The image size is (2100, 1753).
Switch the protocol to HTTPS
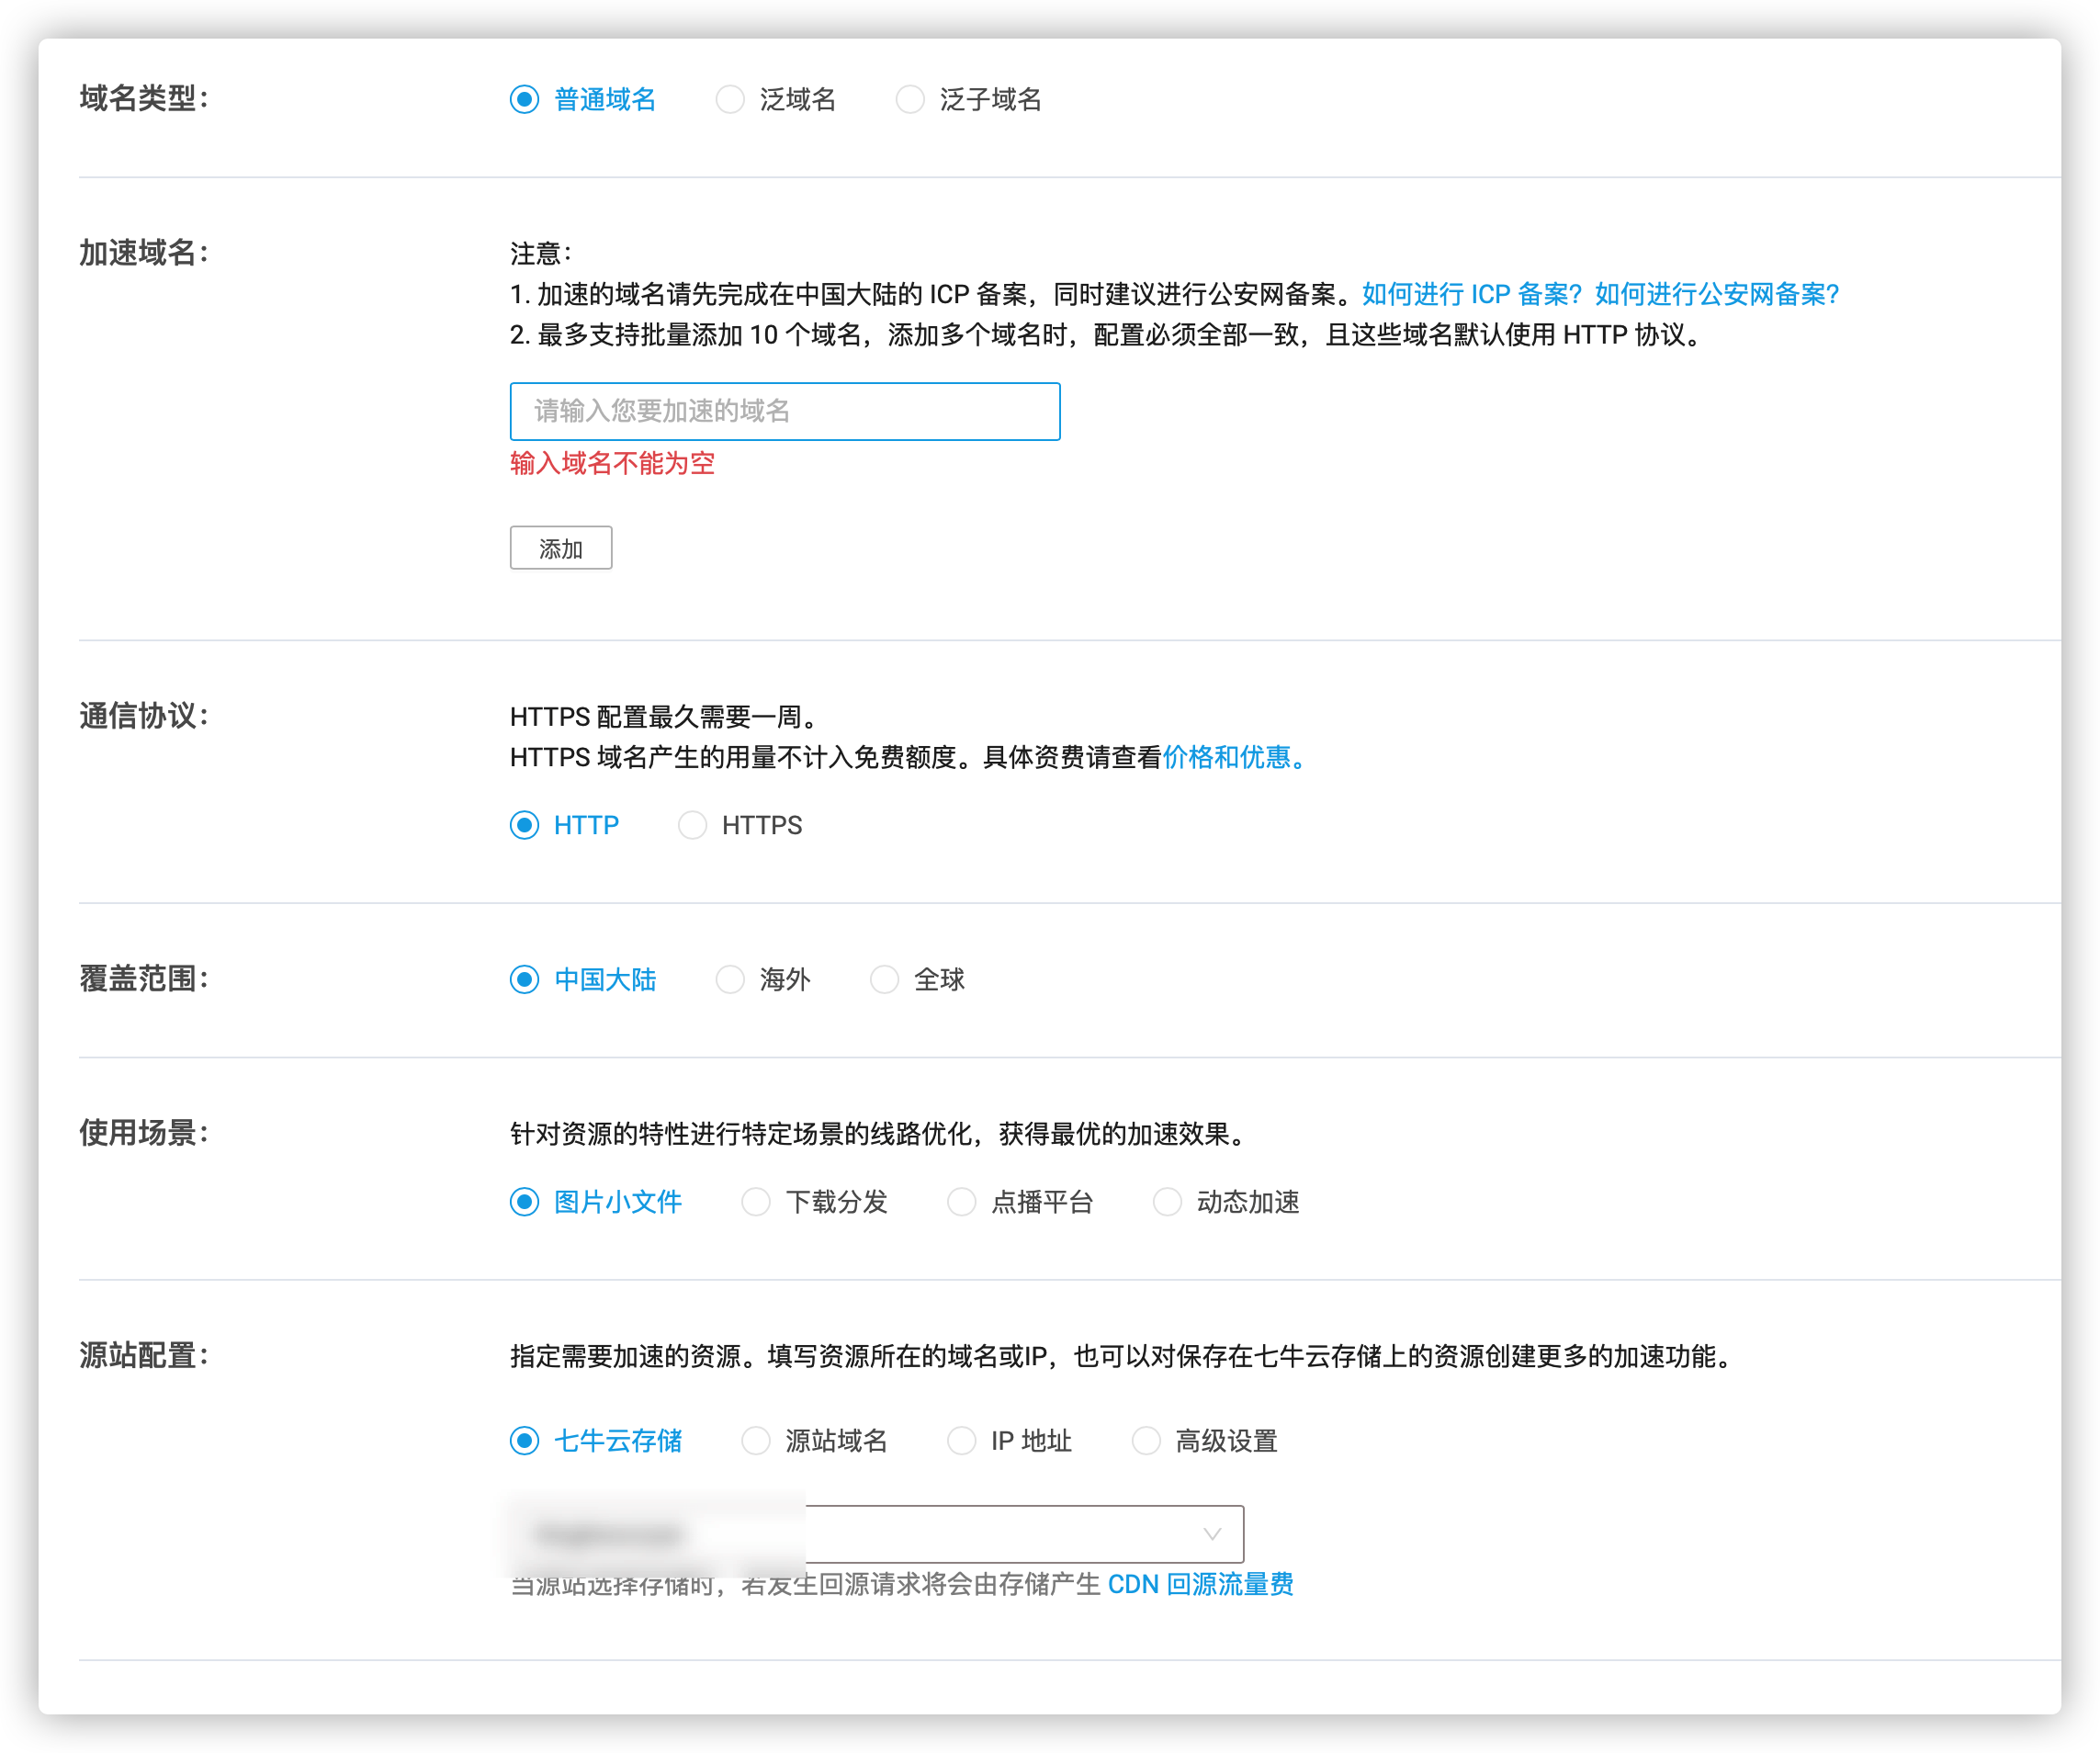(692, 825)
